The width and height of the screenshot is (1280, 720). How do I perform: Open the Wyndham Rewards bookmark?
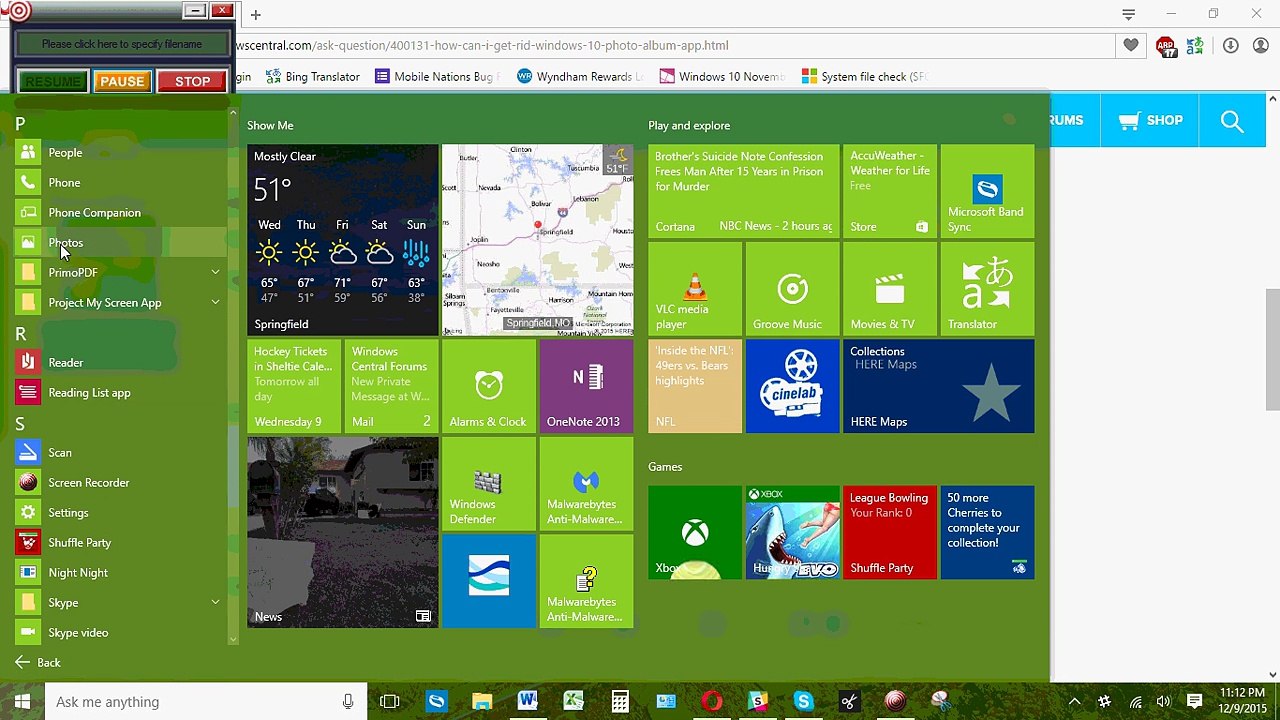[581, 77]
